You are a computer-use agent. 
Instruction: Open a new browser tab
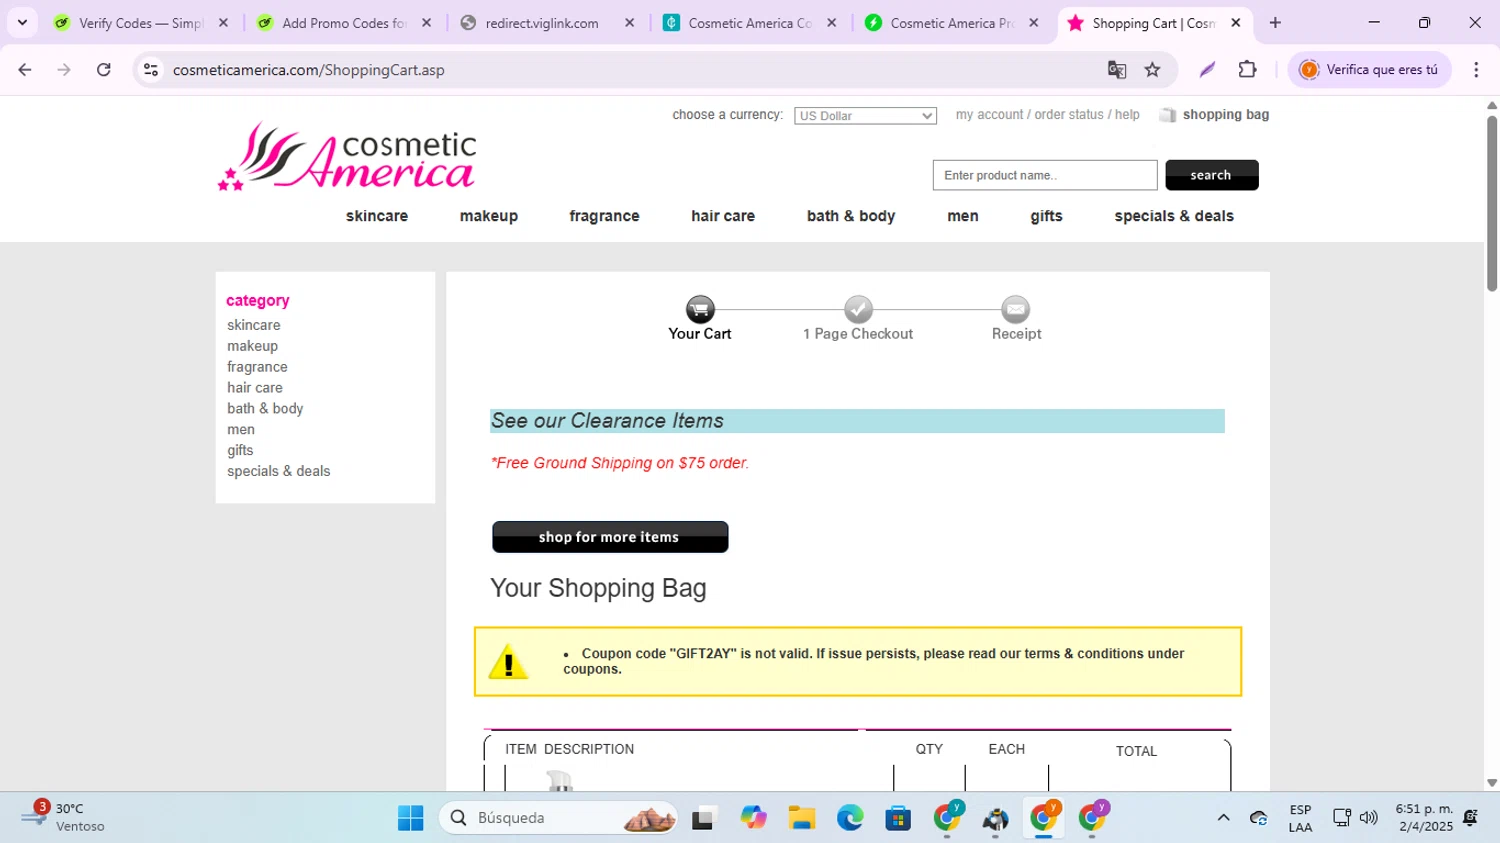pos(1275,22)
